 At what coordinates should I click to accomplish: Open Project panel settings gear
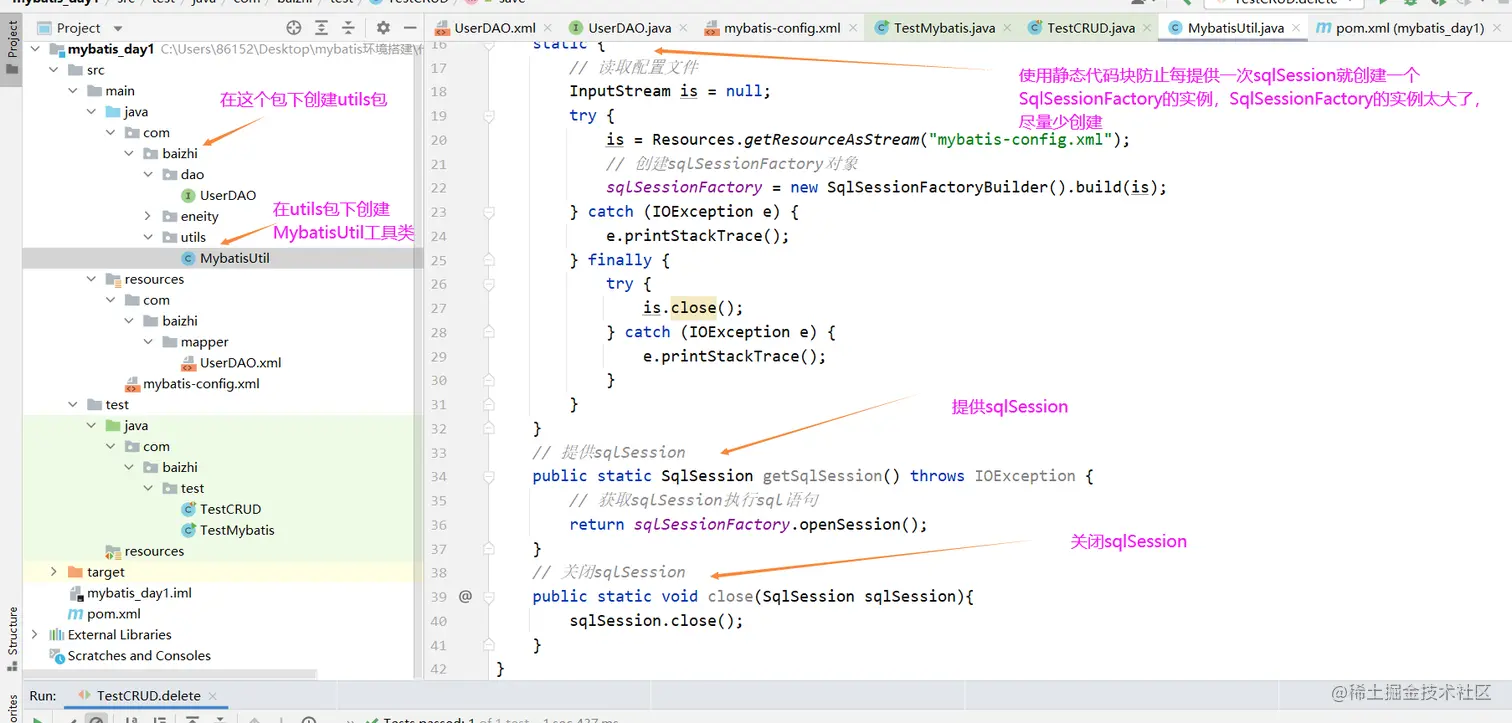click(x=382, y=28)
